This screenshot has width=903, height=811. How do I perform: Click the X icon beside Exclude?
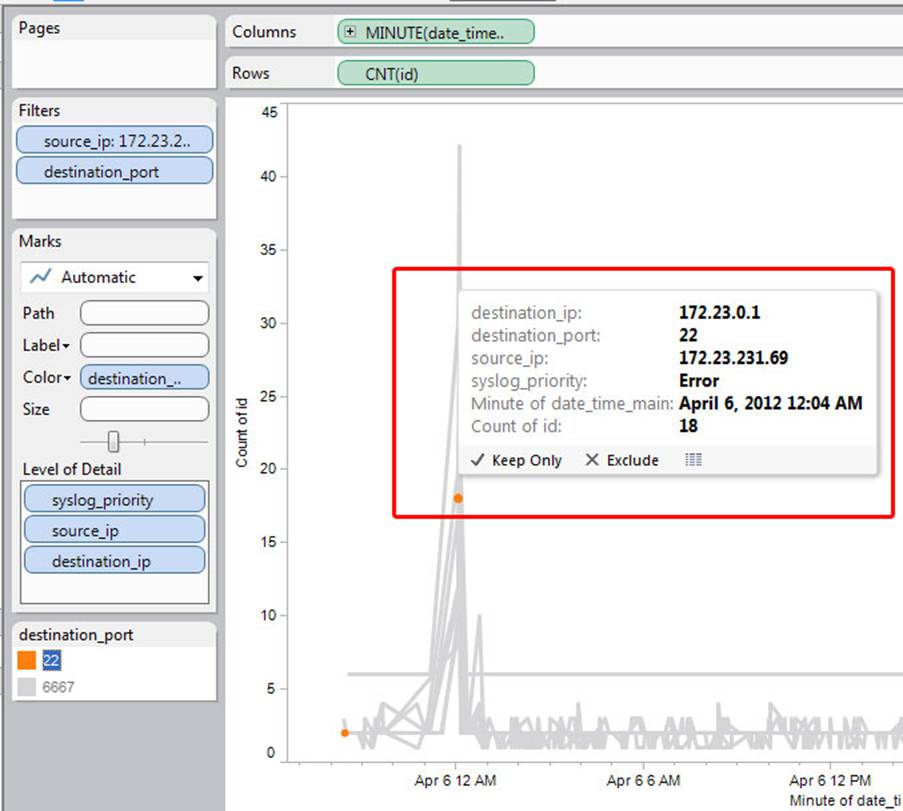[592, 460]
